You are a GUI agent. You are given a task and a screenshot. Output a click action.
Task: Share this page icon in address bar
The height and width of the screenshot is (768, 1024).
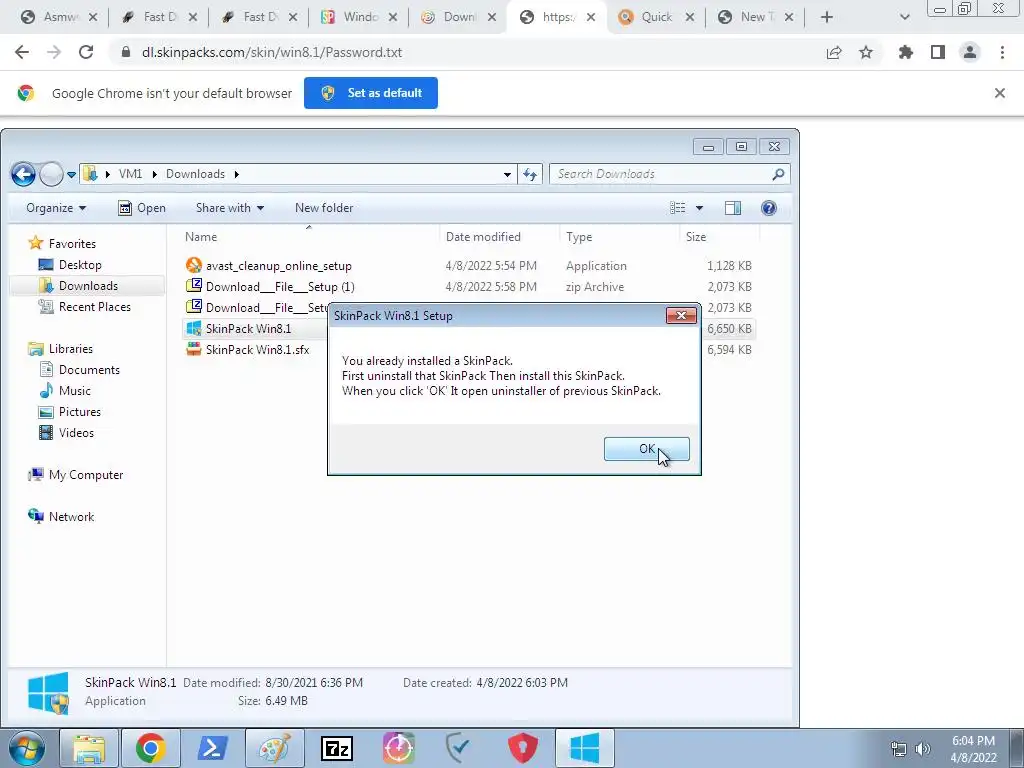(834, 52)
